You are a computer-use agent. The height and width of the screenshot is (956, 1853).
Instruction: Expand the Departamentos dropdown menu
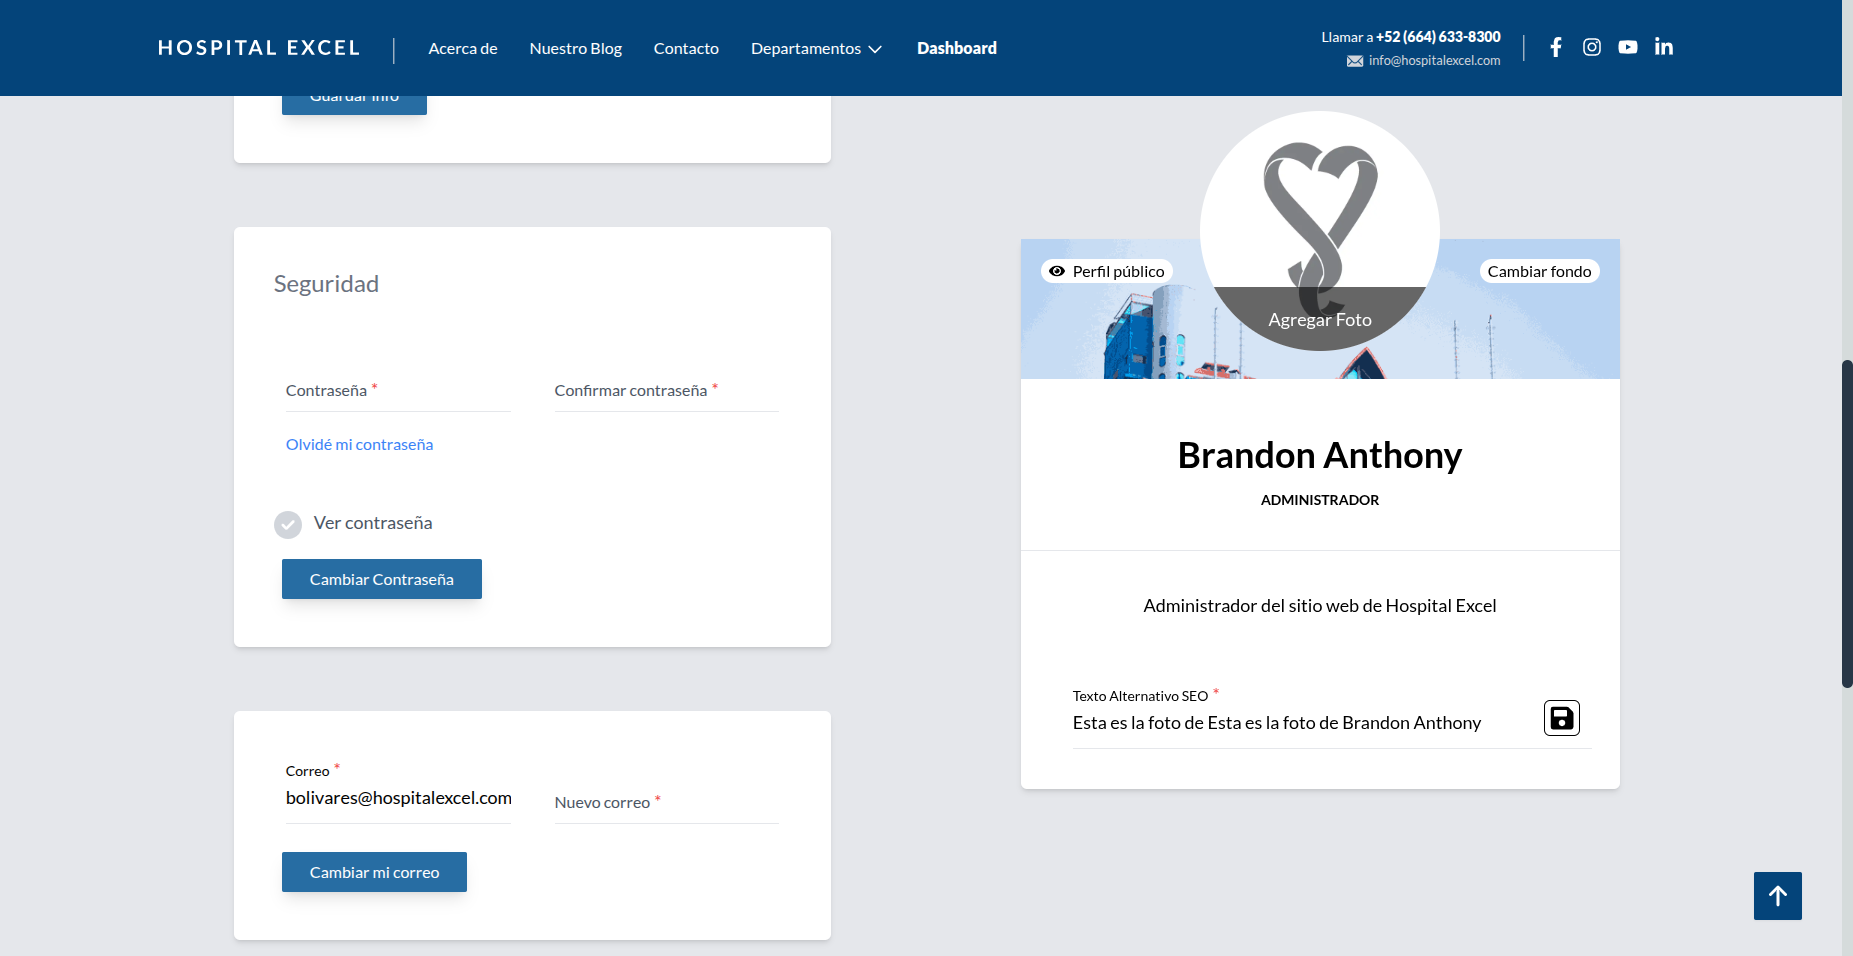[x=816, y=48]
